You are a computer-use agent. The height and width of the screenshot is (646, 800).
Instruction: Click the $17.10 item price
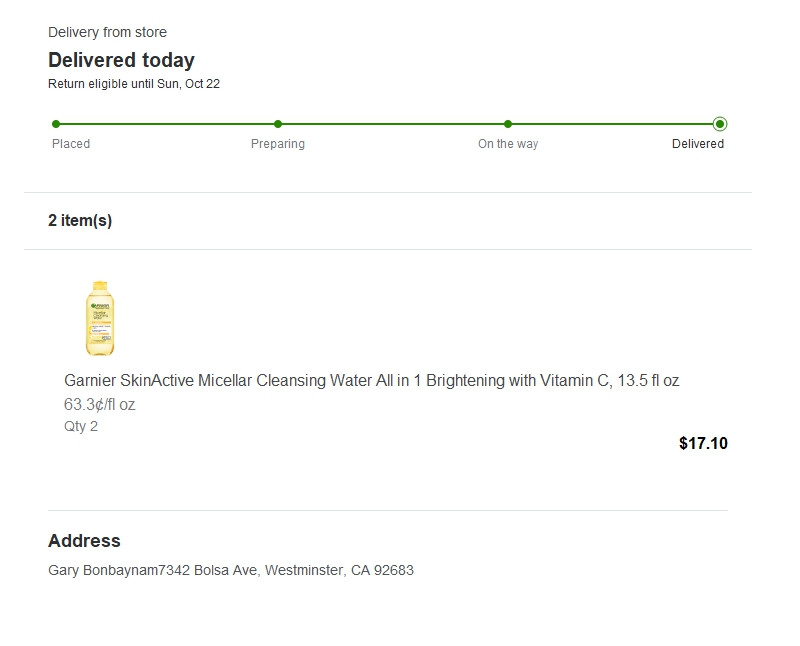point(703,444)
